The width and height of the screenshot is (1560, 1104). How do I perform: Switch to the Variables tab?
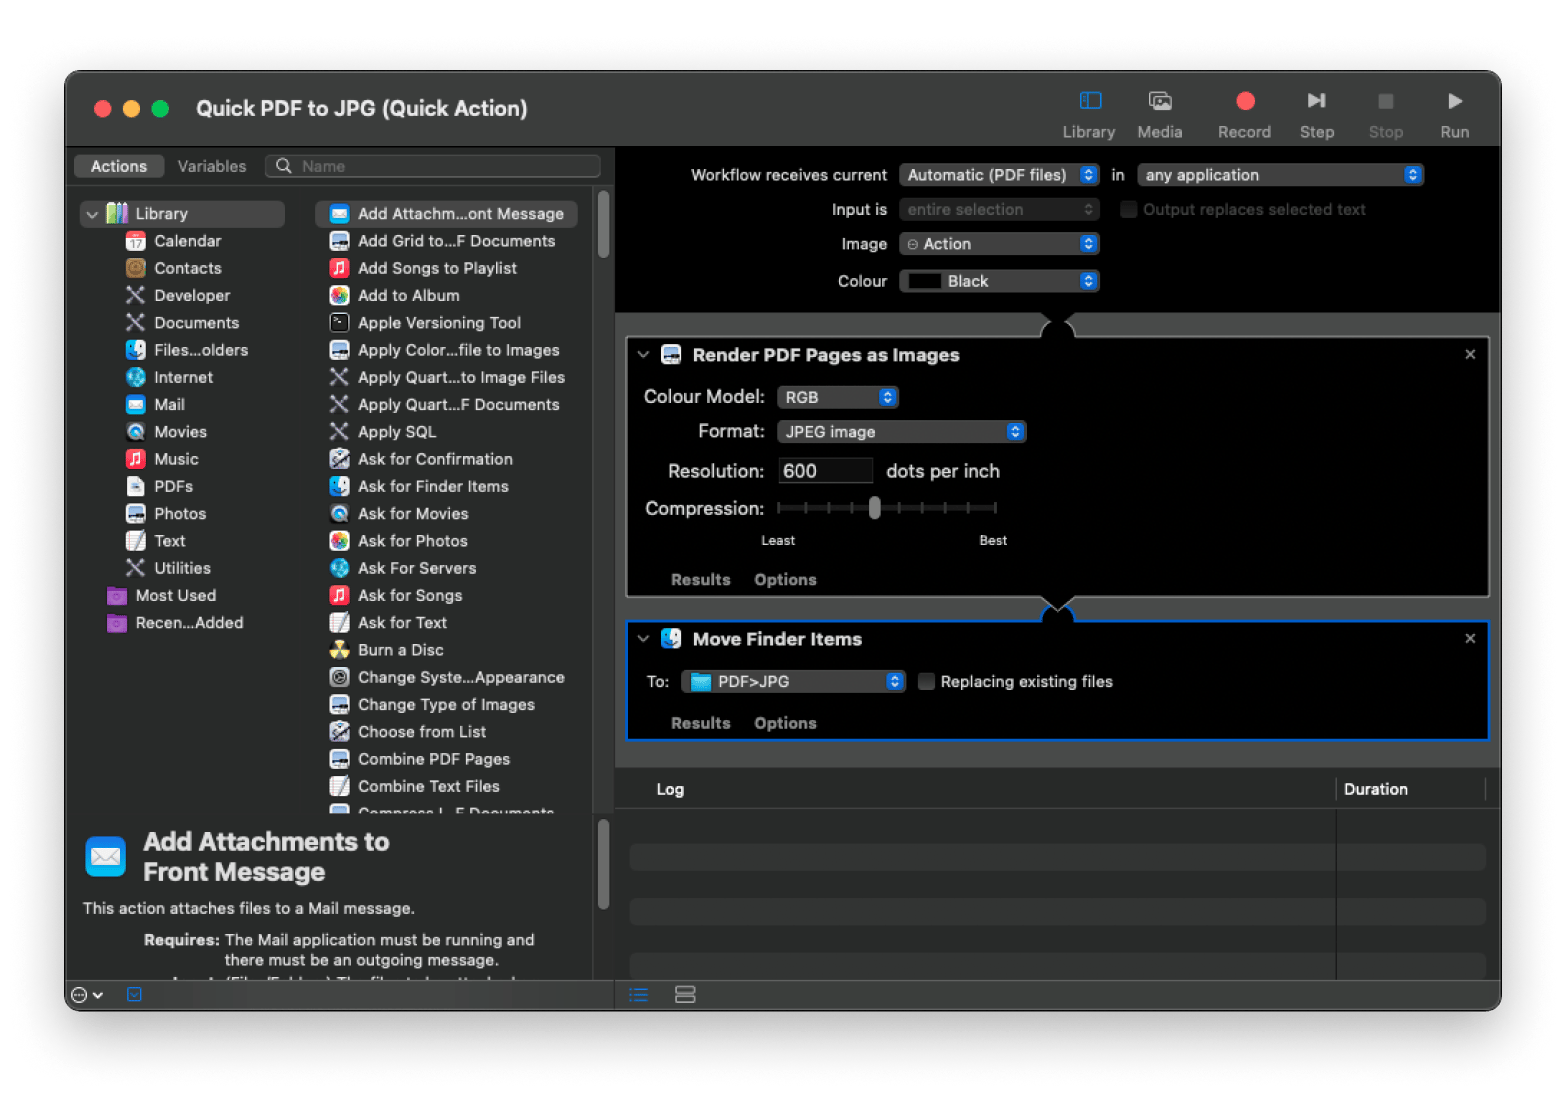211,166
